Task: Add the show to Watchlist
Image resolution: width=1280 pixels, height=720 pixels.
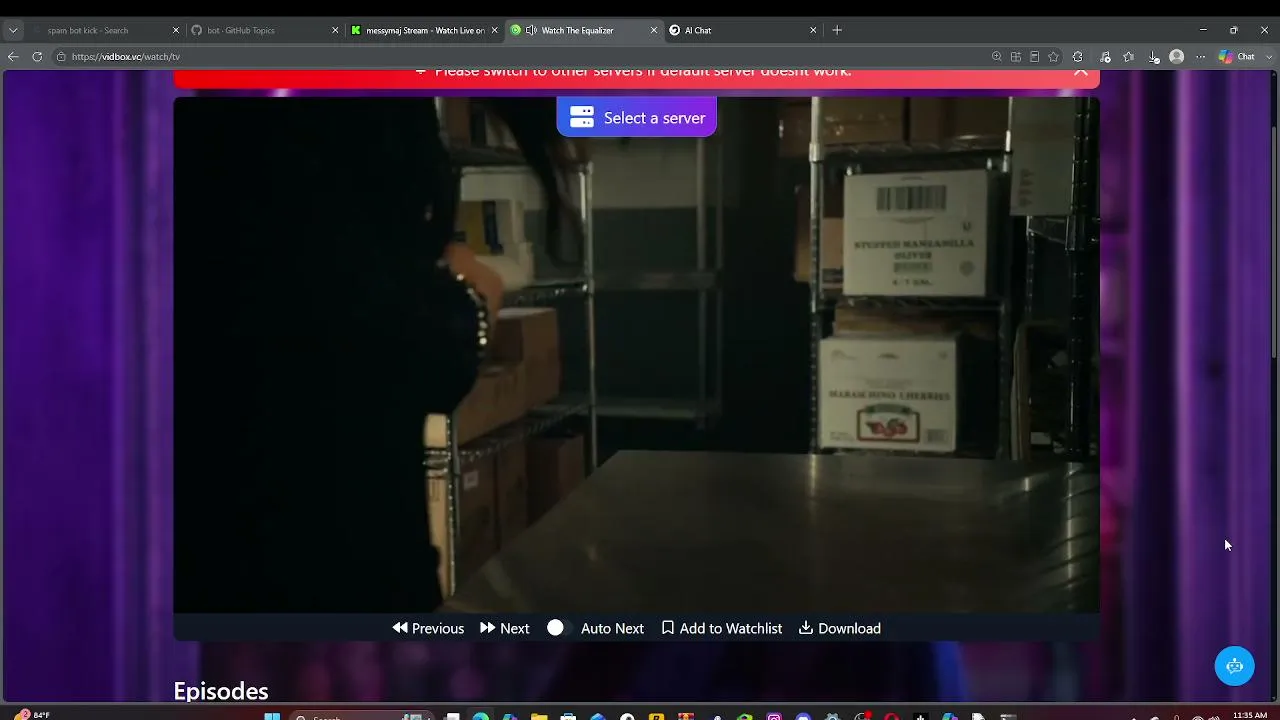Action: point(722,628)
